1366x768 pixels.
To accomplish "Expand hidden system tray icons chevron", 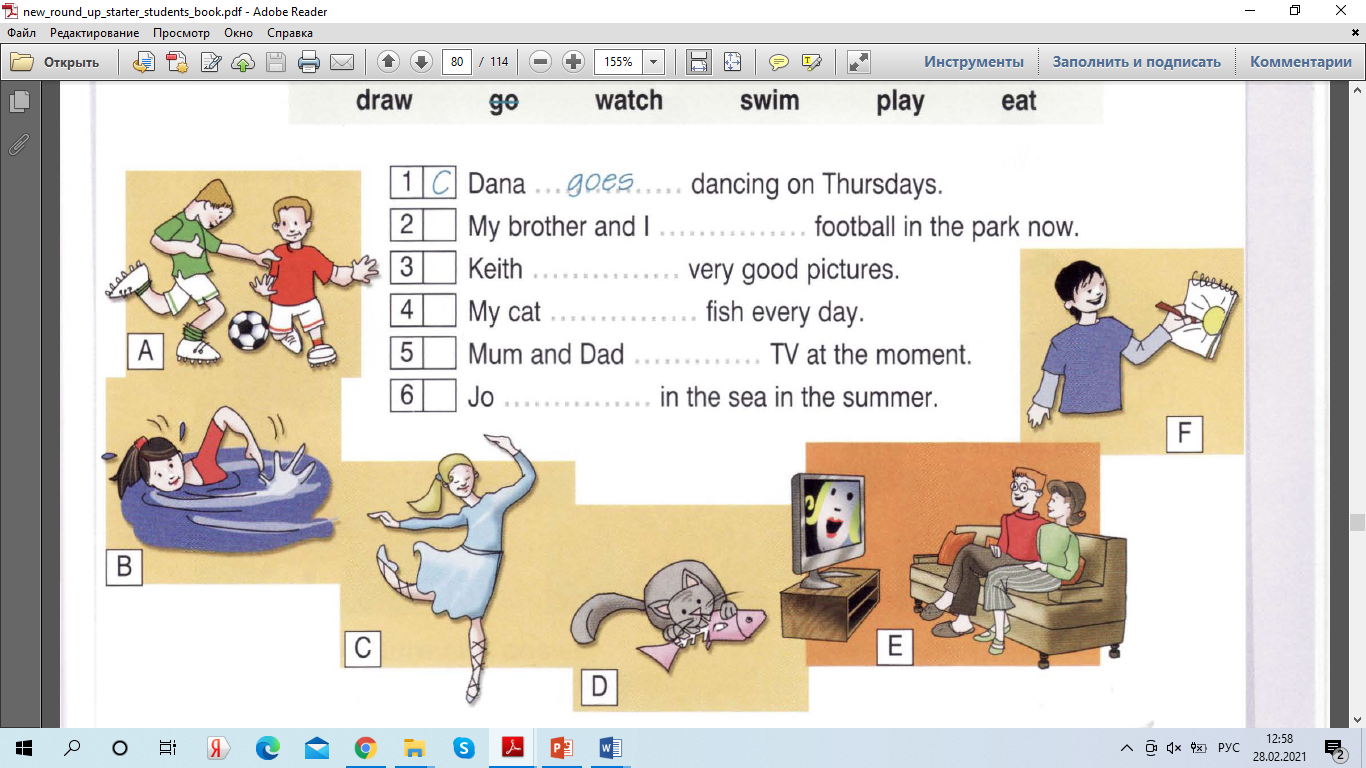I will coord(1127,748).
